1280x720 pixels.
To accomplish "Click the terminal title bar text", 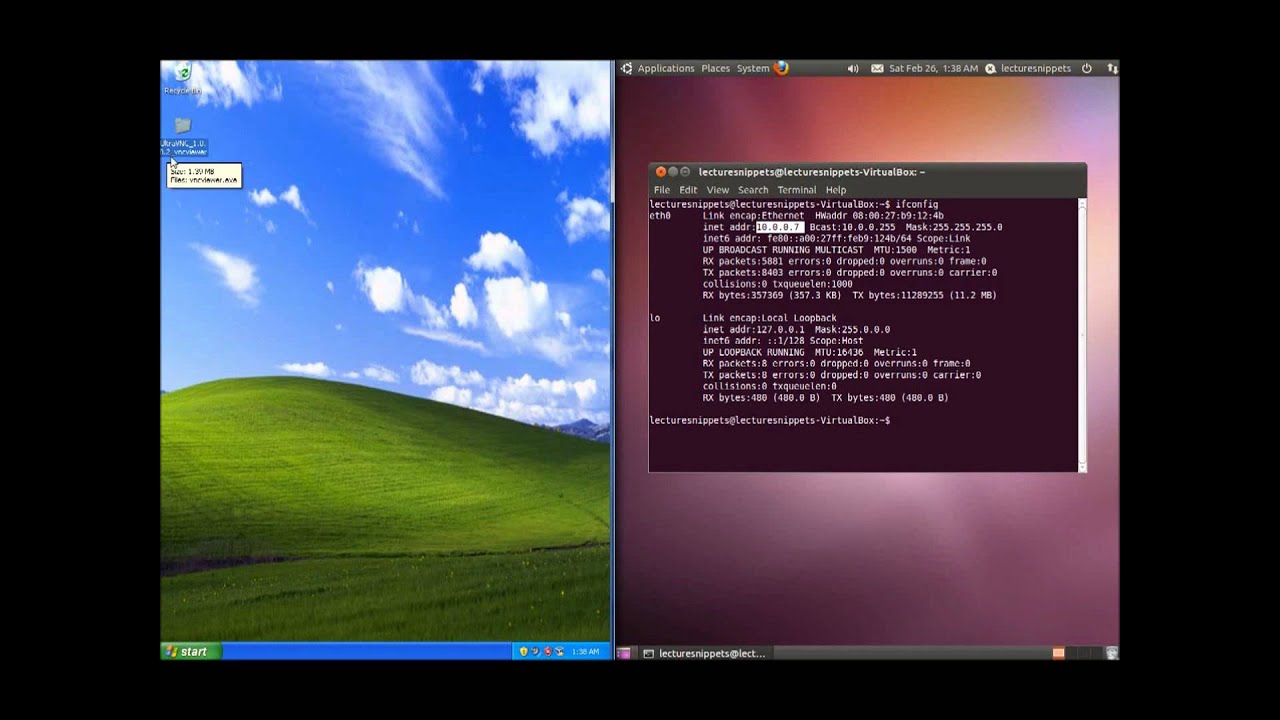I will (811, 172).
